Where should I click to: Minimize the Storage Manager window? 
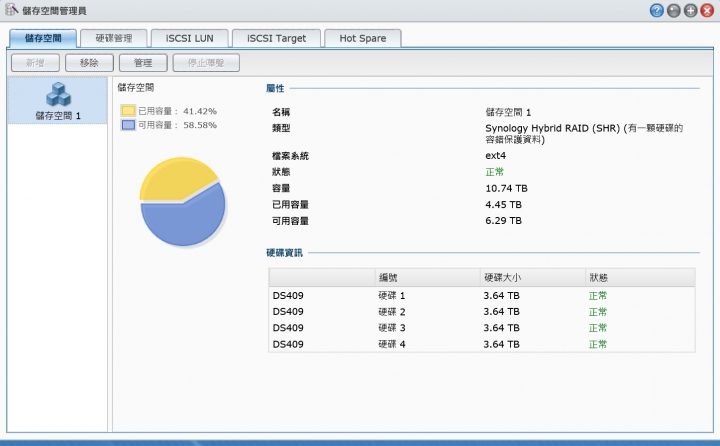[x=674, y=11]
